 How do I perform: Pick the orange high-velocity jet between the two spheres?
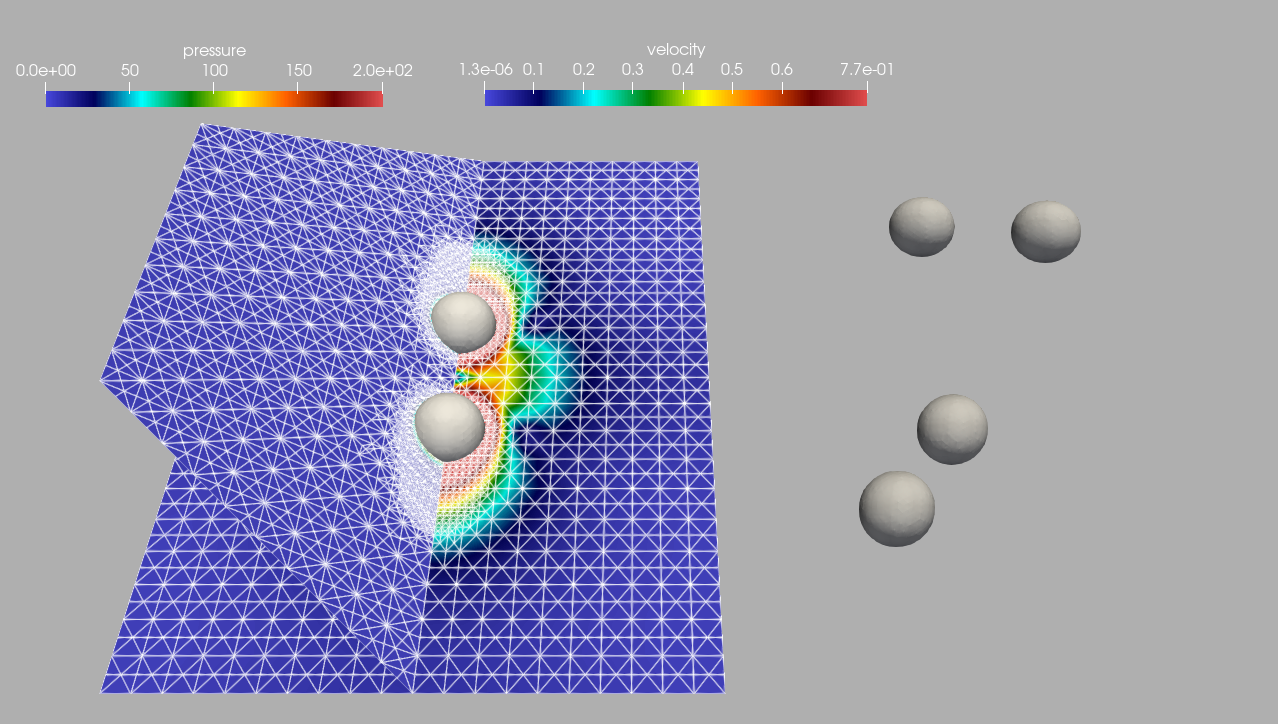(x=492, y=377)
